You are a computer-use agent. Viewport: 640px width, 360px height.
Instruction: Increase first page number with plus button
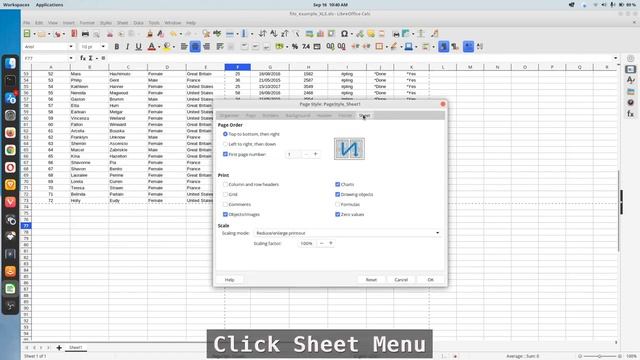[x=315, y=154]
